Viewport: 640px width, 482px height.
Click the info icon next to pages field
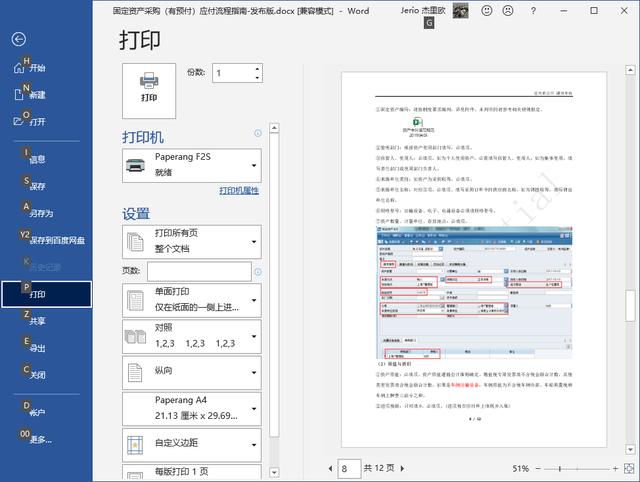click(258, 272)
